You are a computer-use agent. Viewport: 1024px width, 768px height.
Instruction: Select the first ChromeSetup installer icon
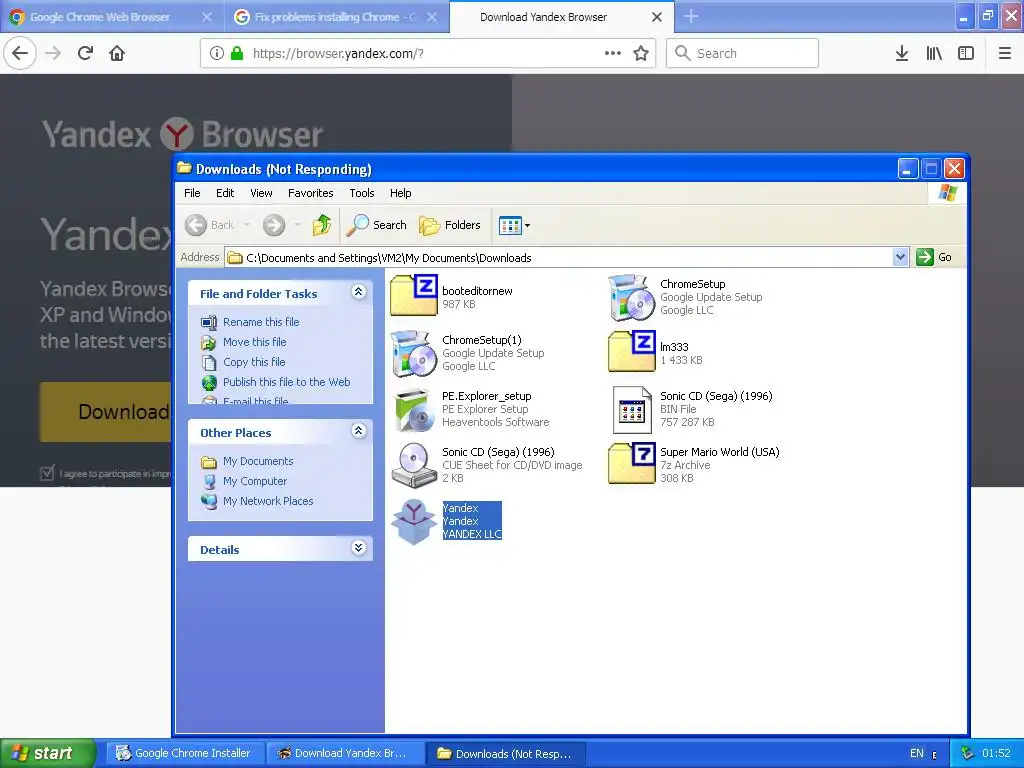pos(631,297)
